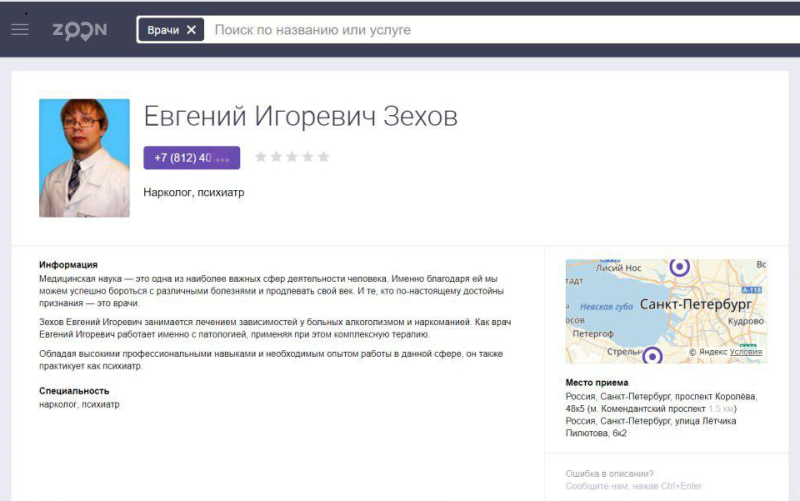Reveal the +7 (812) phone number
The height and width of the screenshot is (501, 800).
click(191, 158)
